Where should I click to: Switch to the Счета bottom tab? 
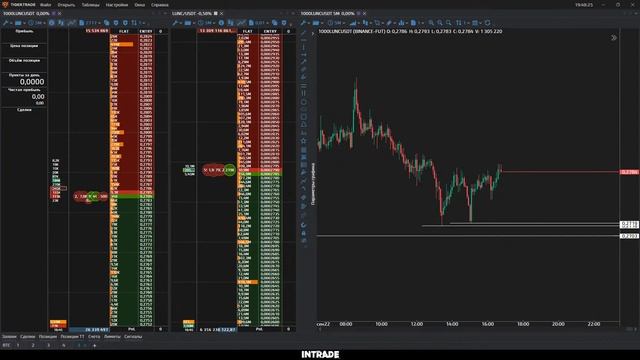94,337
